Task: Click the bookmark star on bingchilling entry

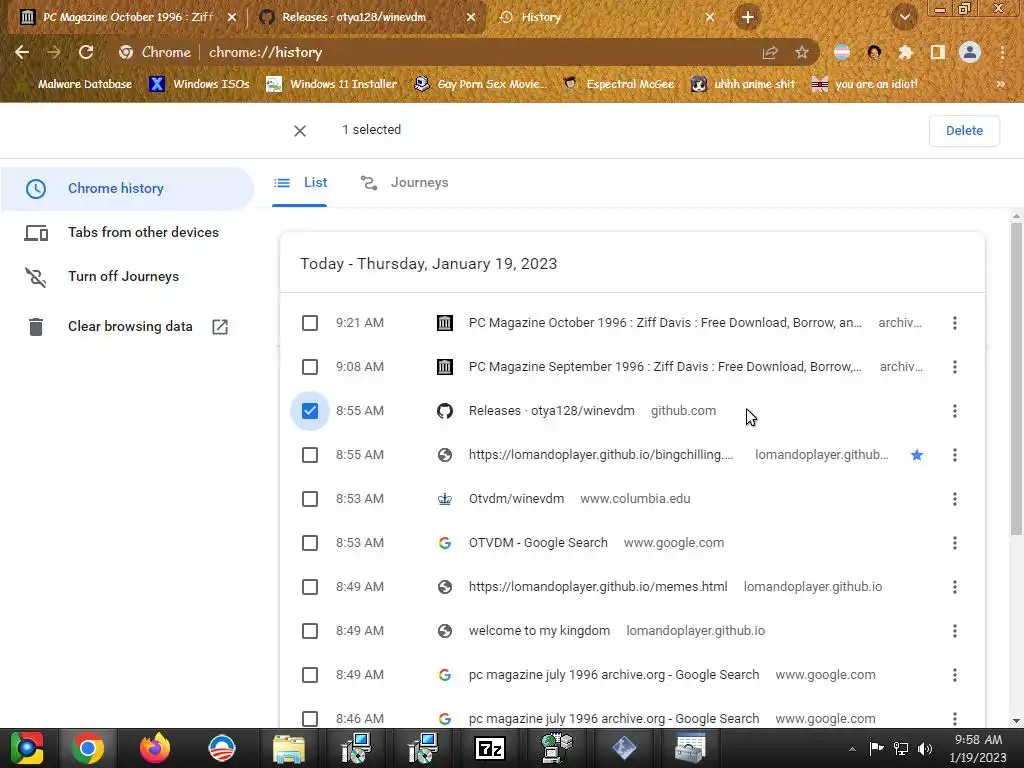Action: point(917,455)
